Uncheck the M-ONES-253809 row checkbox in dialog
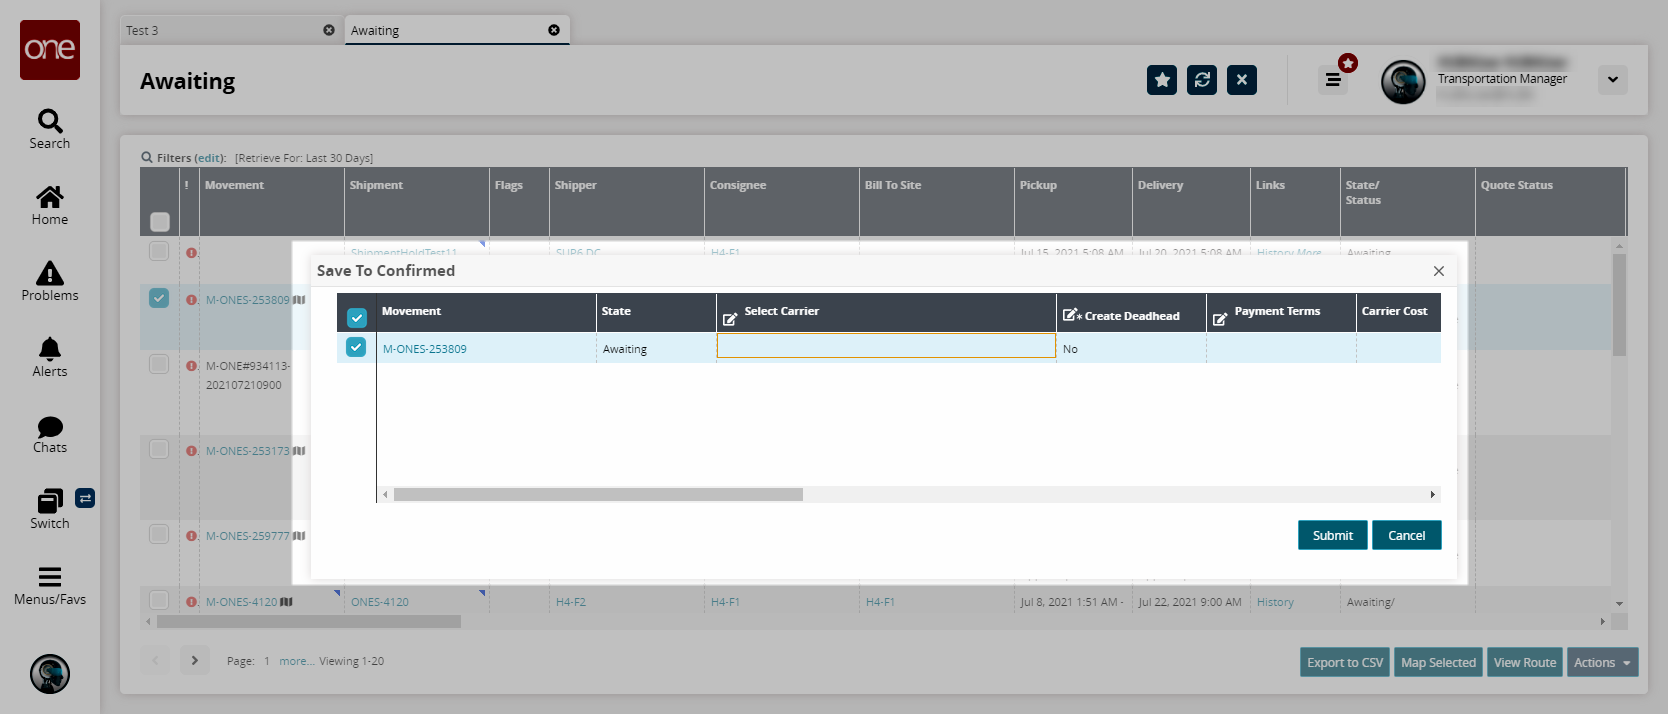 [x=356, y=347]
